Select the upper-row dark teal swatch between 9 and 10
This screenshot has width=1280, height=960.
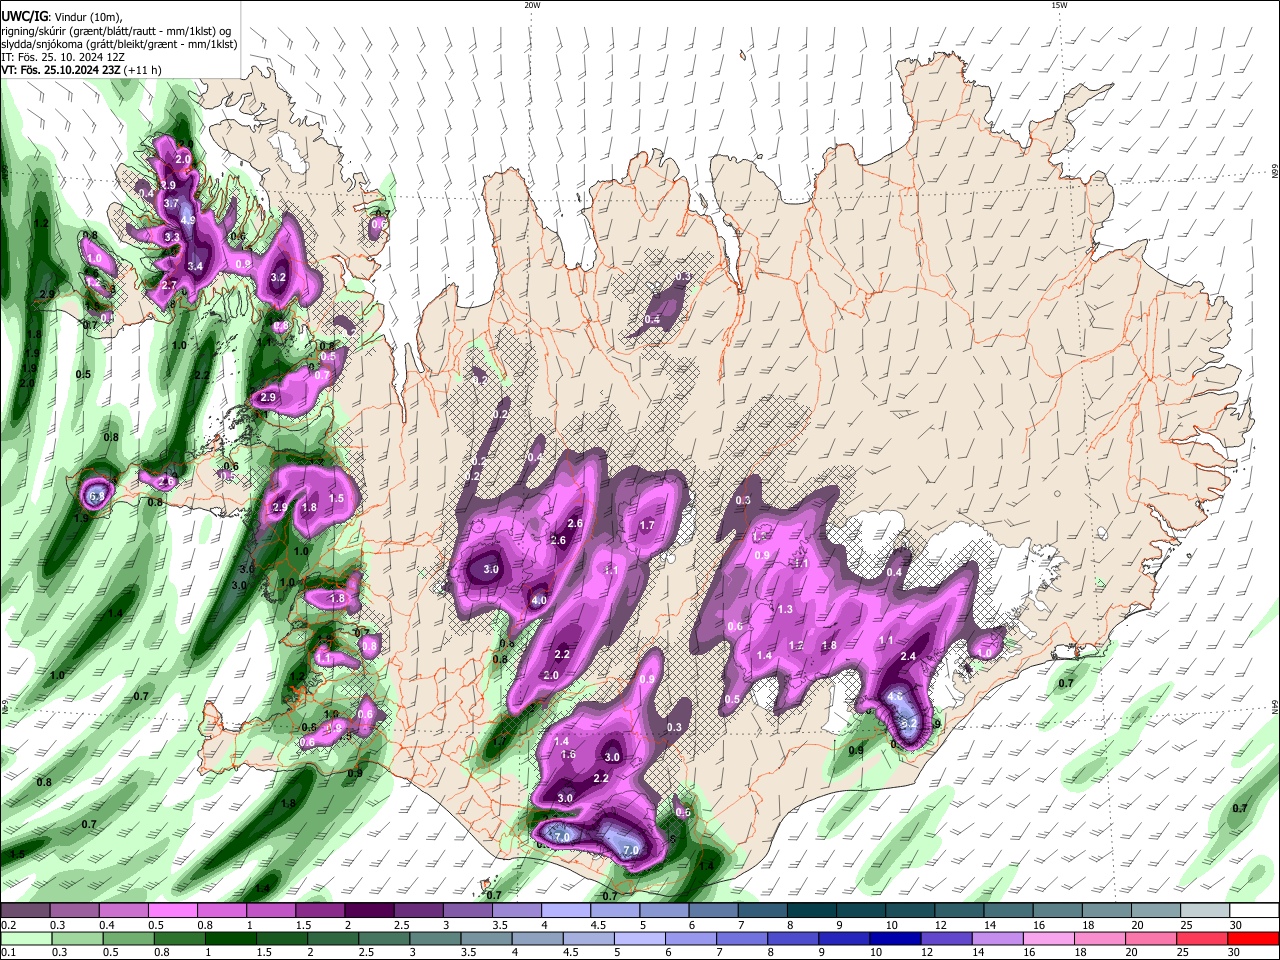click(x=861, y=911)
